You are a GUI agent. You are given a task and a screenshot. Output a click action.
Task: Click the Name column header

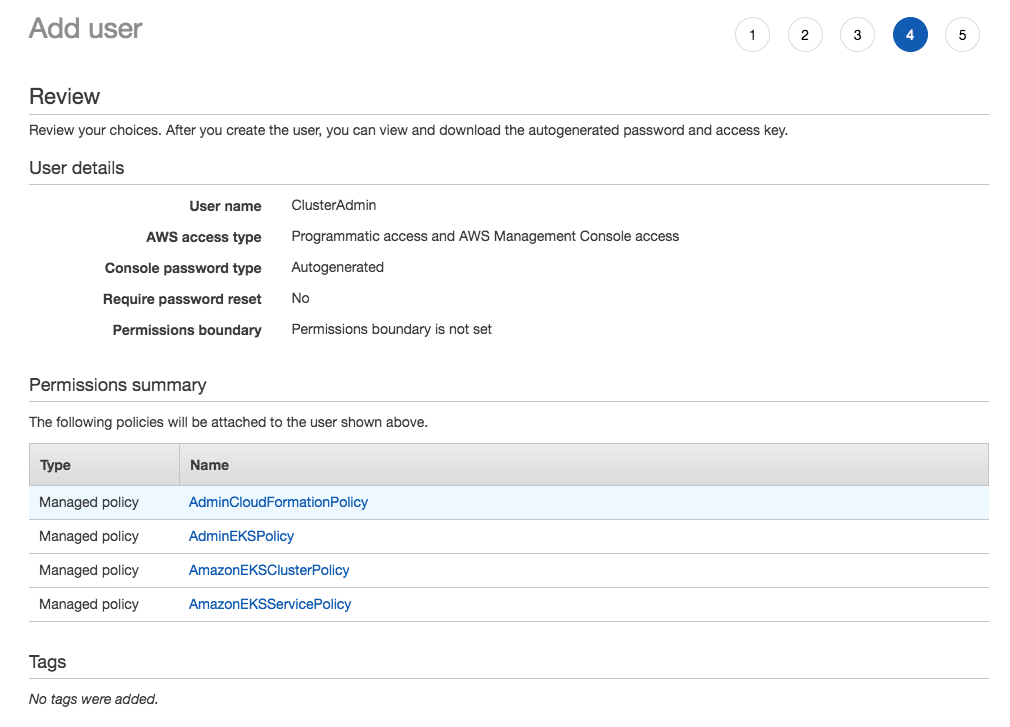point(584,465)
